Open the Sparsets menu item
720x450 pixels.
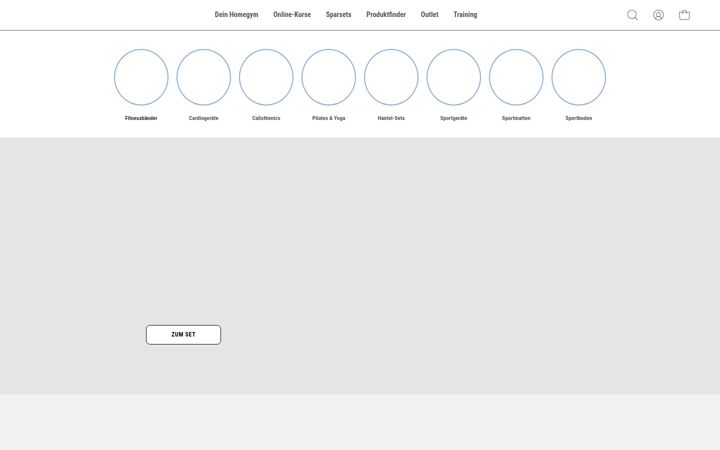(338, 15)
